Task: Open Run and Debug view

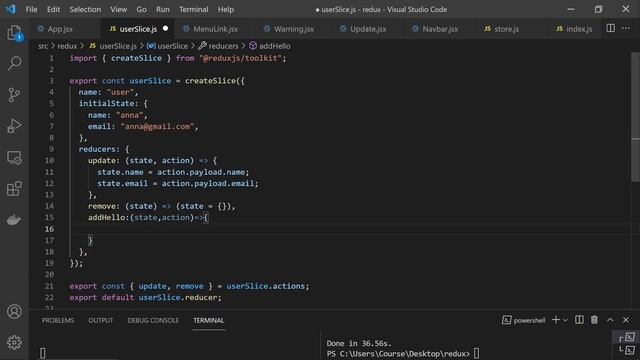Action: coord(14,126)
